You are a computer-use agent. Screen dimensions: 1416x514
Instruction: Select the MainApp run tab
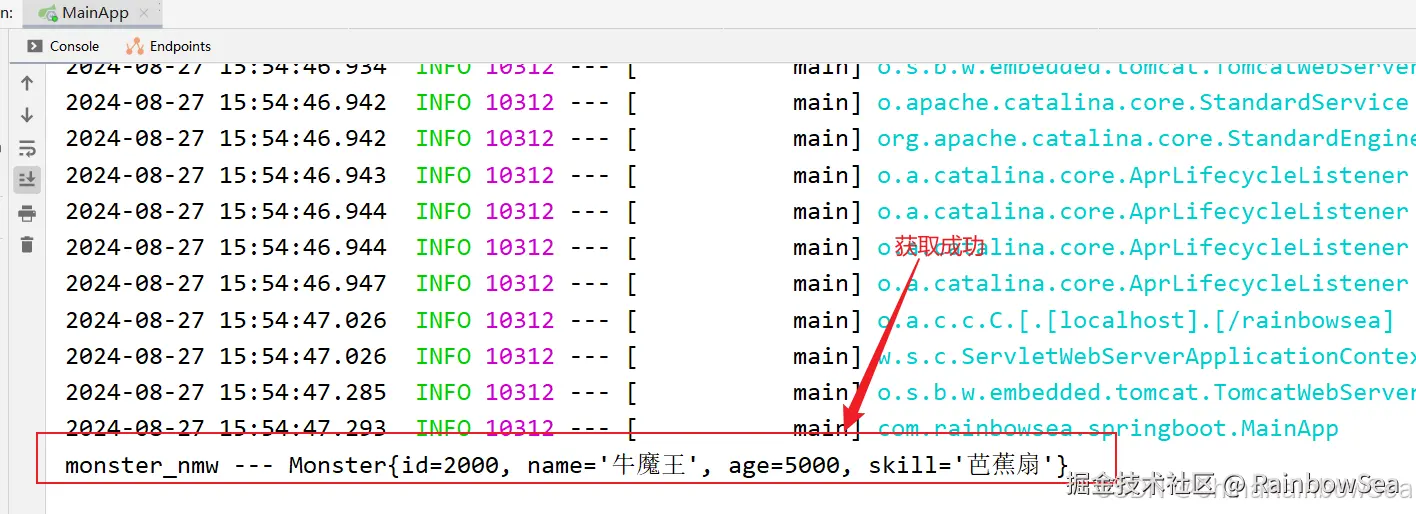tap(93, 13)
